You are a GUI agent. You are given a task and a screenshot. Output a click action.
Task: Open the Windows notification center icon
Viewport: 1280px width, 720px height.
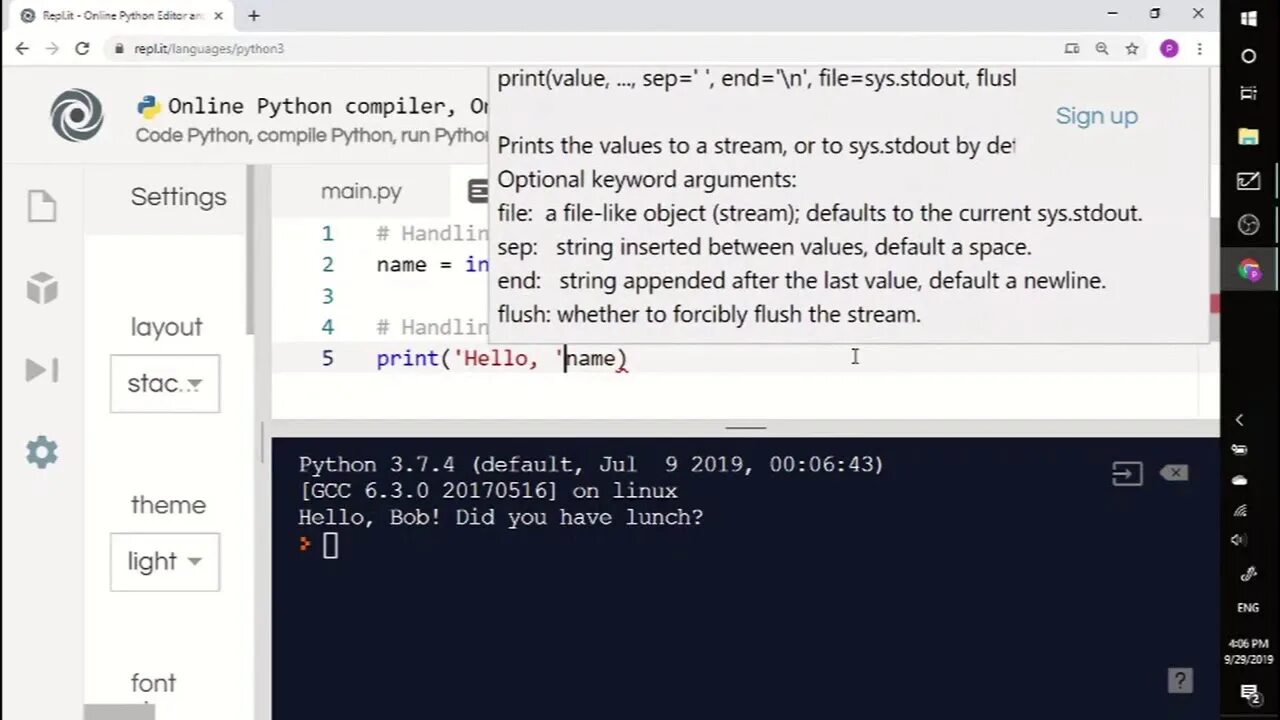click(1249, 692)
